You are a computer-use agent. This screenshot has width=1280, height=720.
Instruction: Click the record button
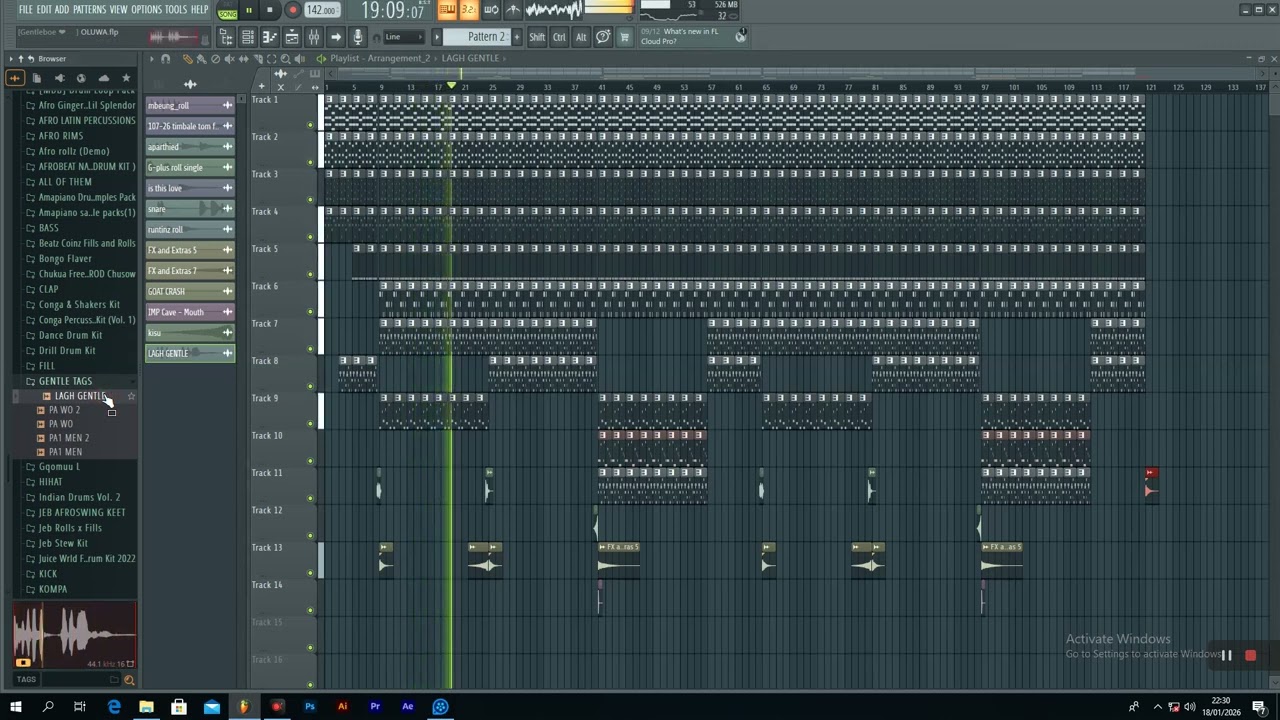293,10
